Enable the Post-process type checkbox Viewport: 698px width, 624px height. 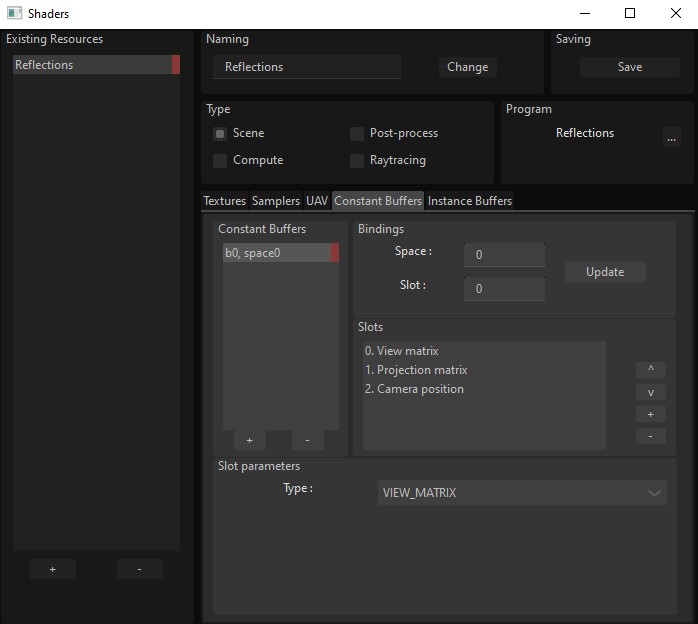[x=357, y=134]
